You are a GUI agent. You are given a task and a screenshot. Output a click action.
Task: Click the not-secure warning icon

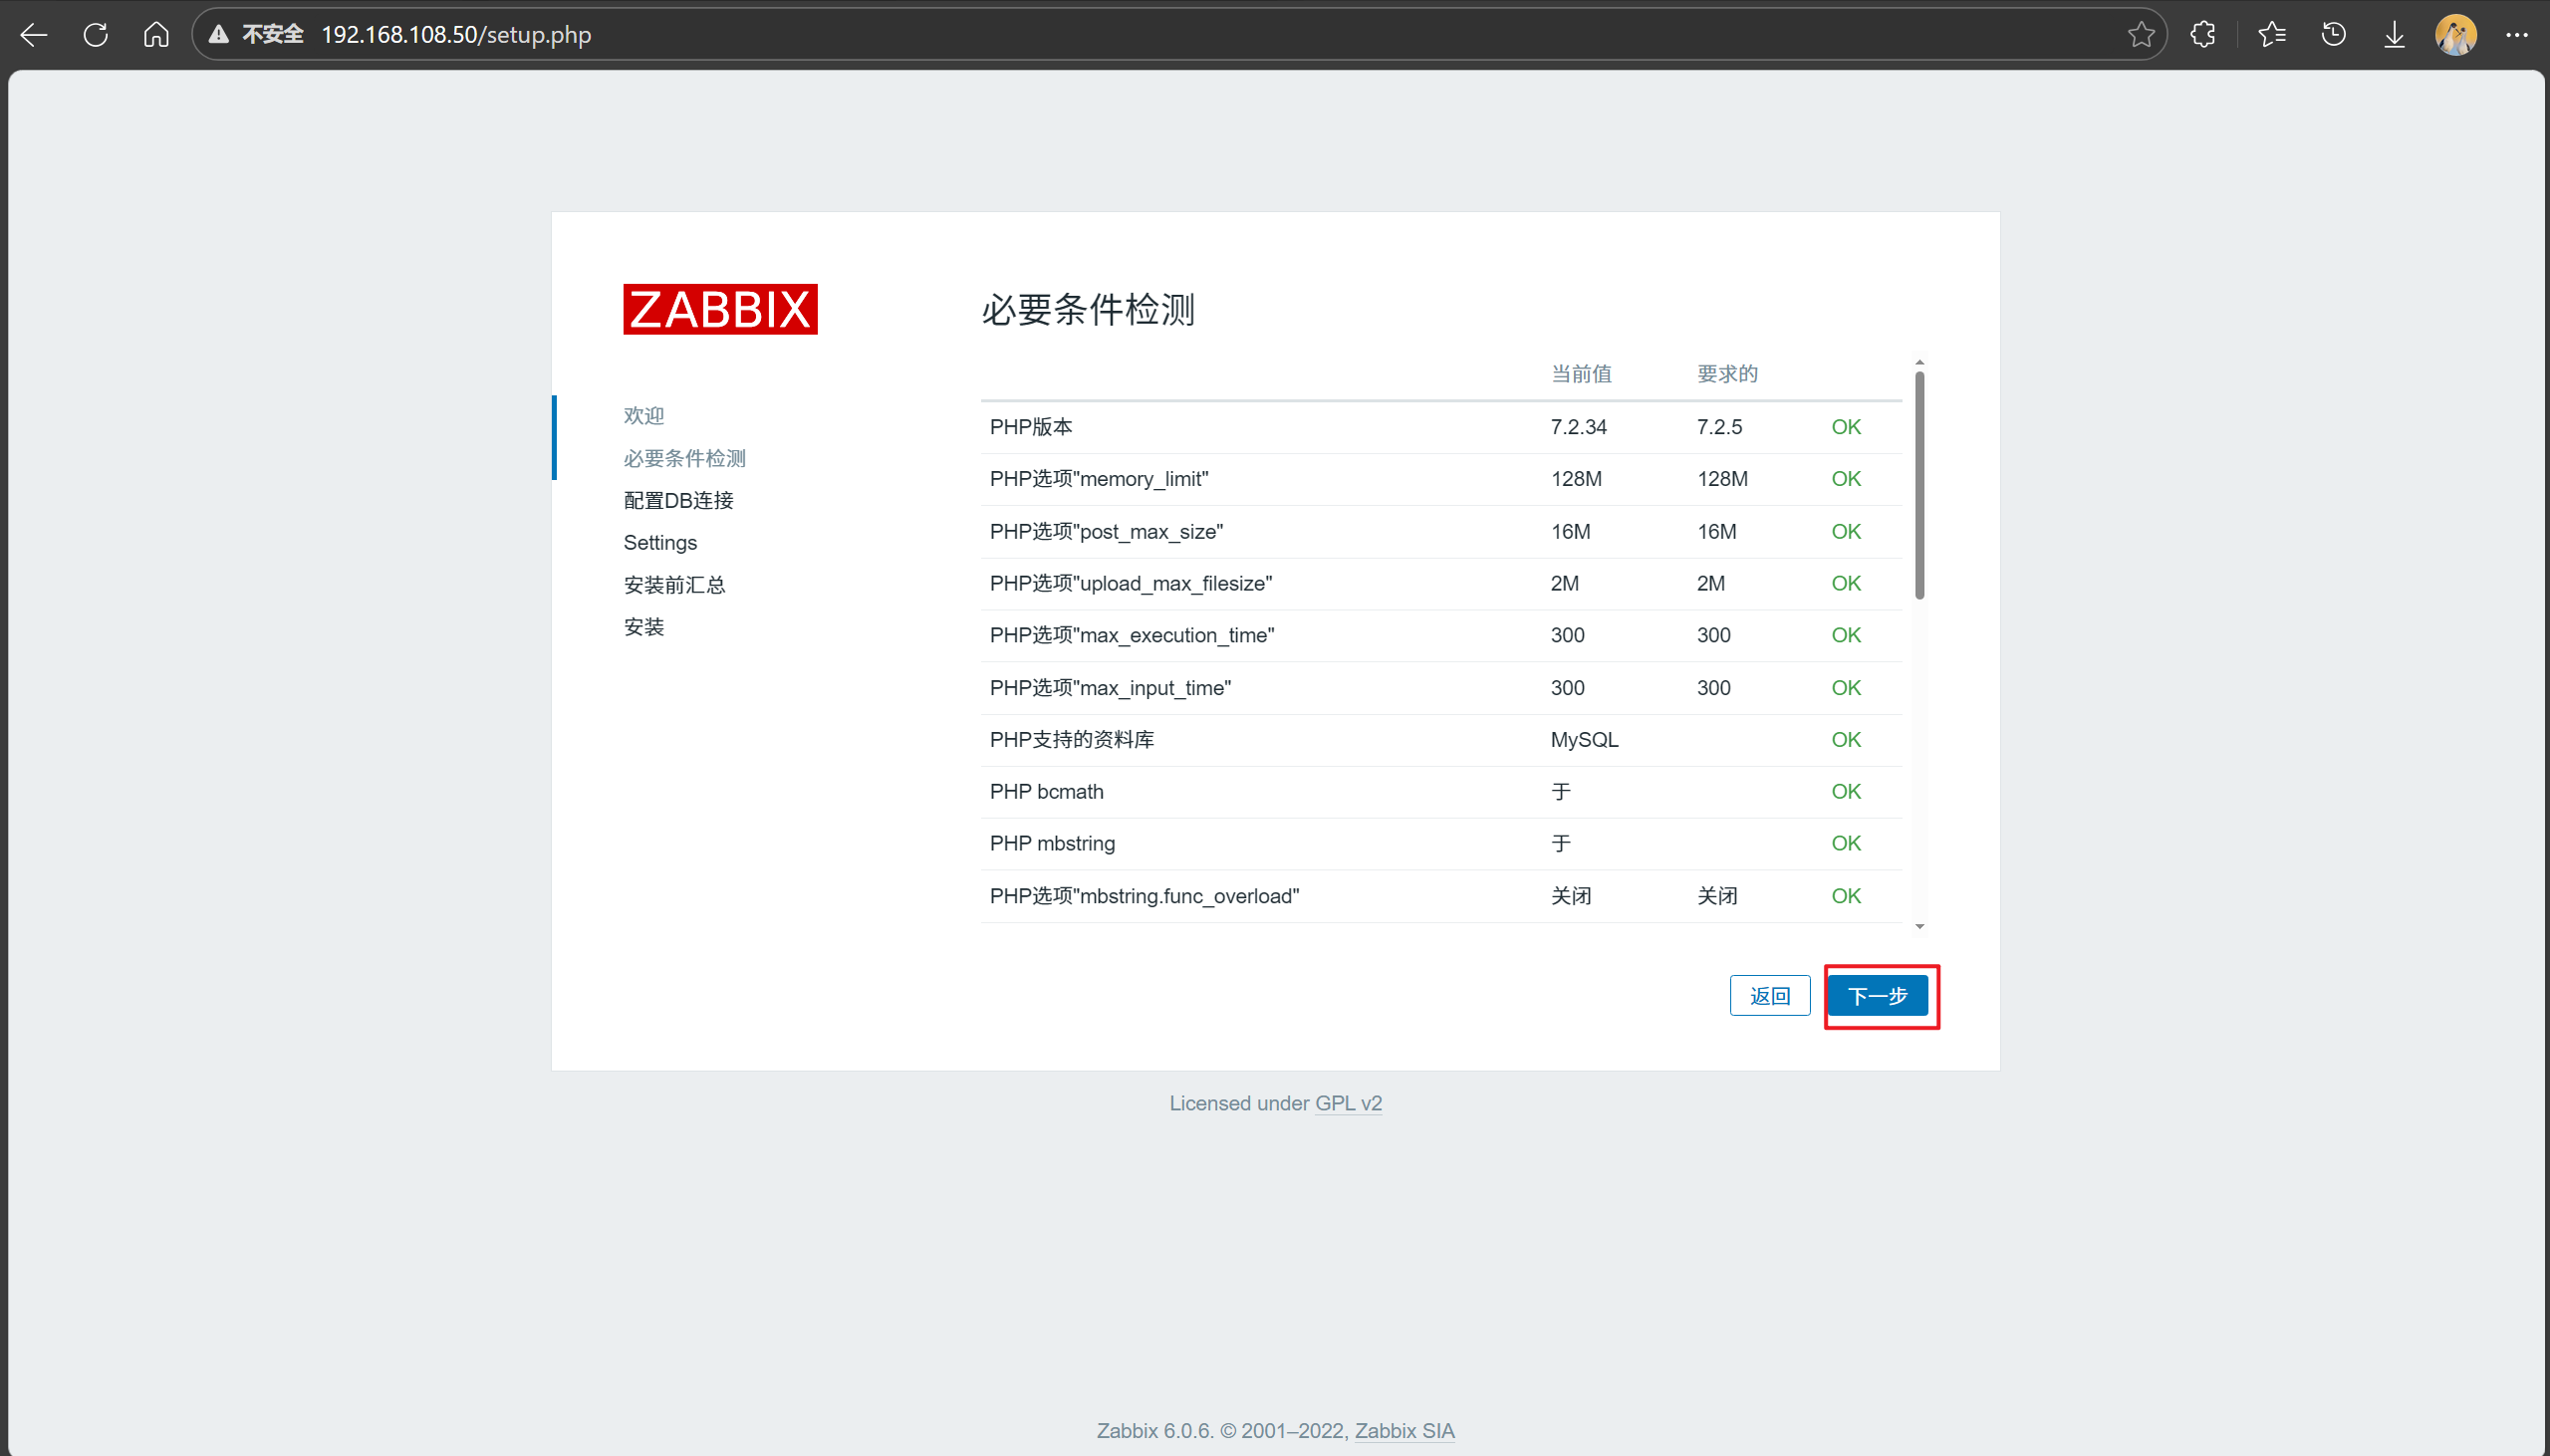(x=219, y=35)
